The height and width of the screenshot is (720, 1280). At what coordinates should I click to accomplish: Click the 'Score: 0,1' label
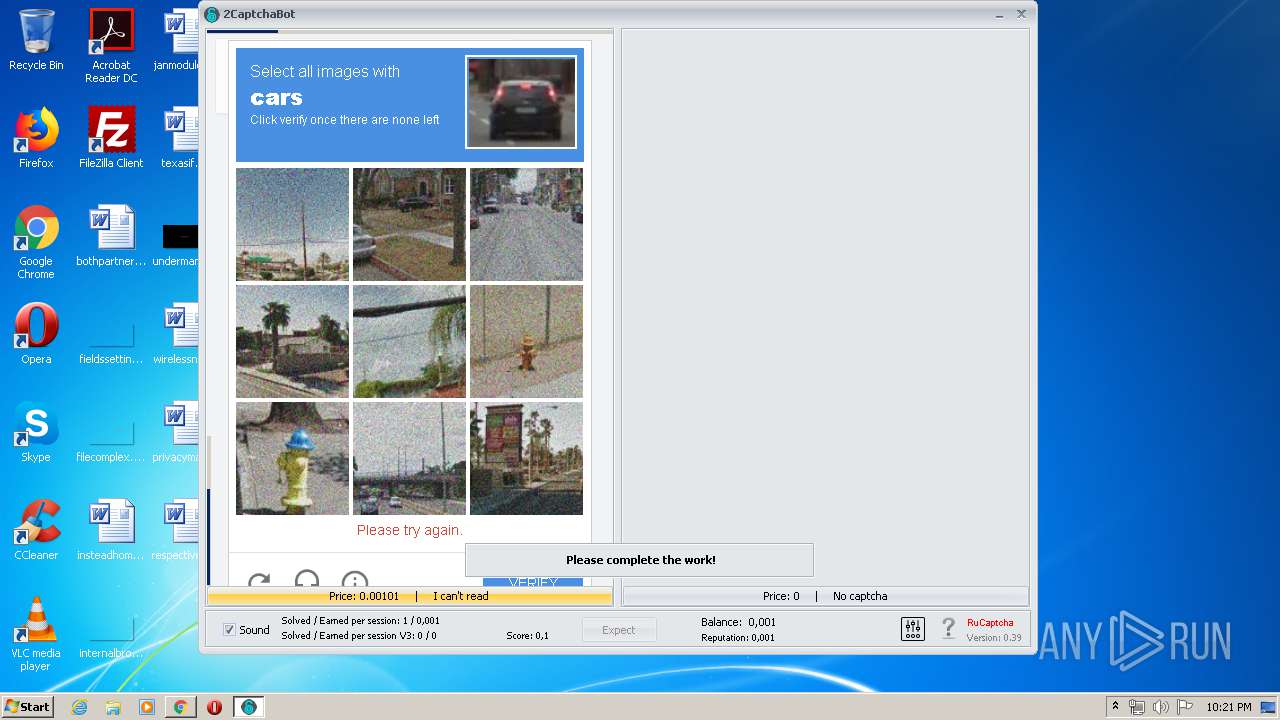click(x=527, y=636)
